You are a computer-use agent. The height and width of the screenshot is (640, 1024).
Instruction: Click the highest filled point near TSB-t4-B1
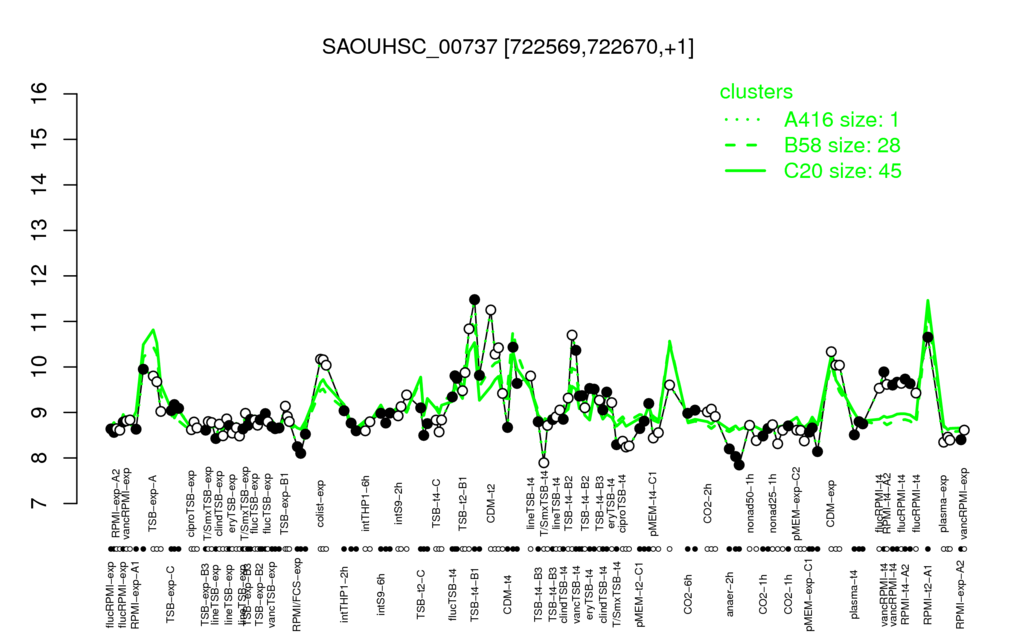tap(475, 300)
